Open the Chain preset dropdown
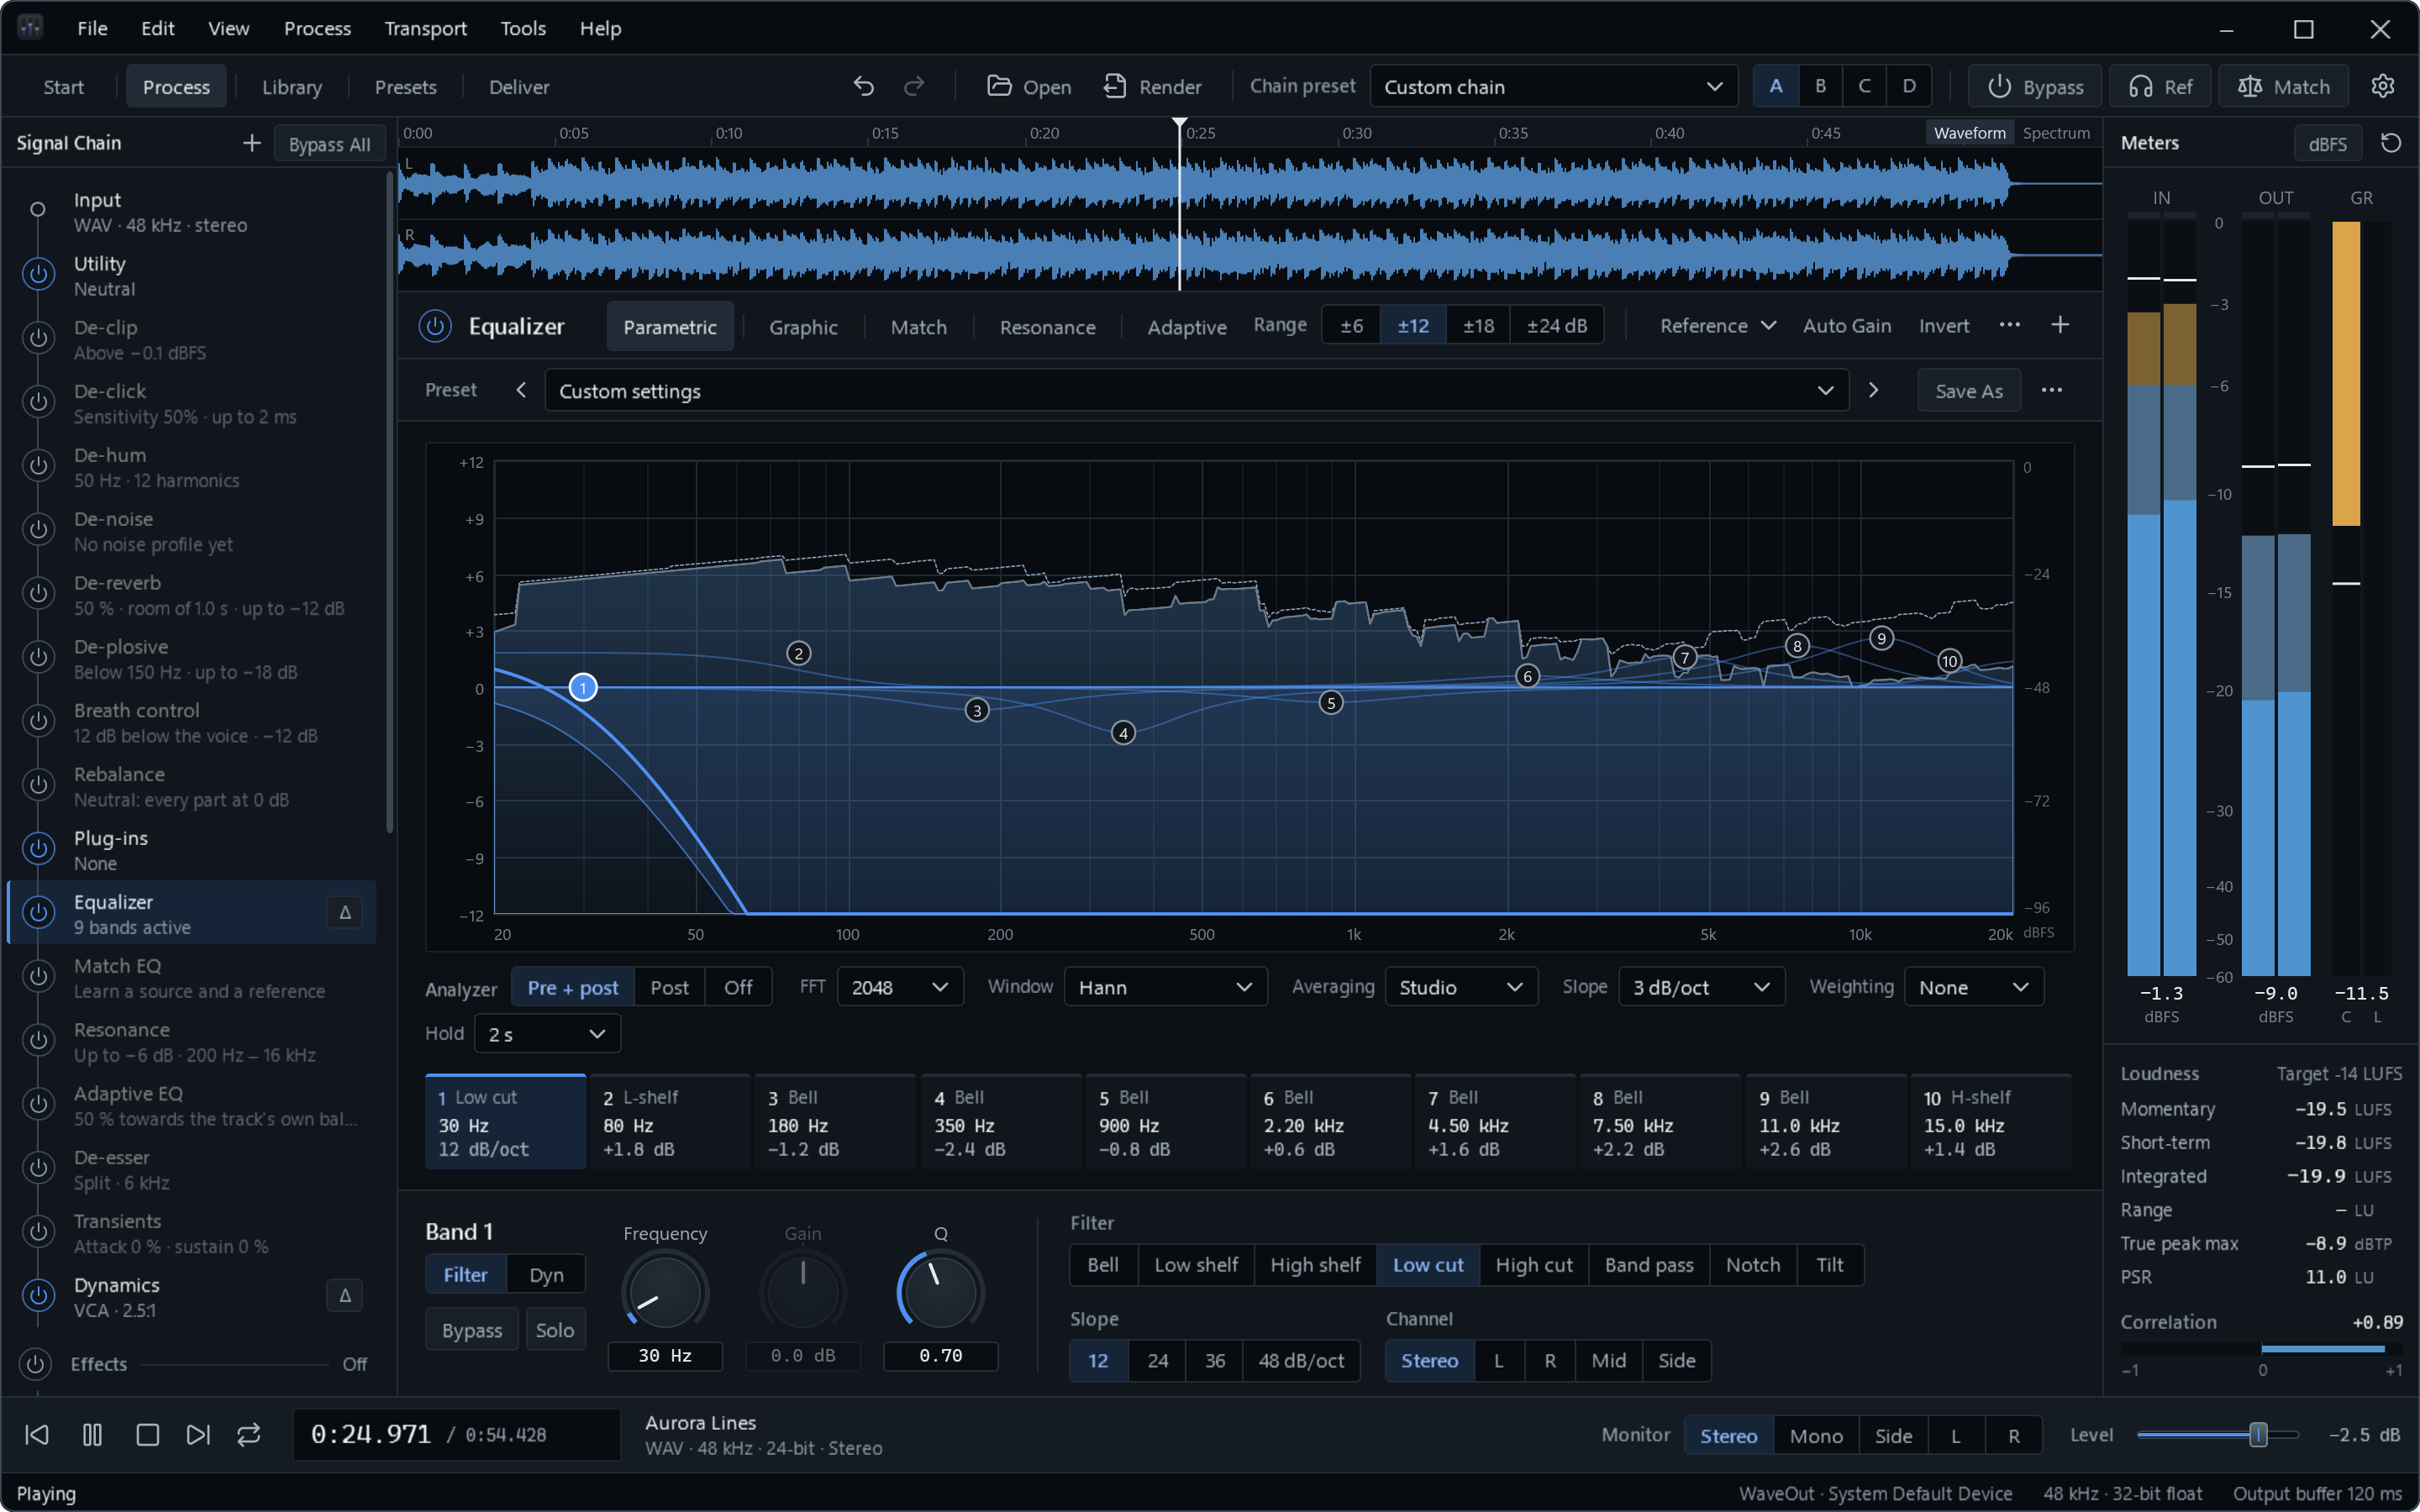This screenshot has width=2420, height=1512. tap(1553, 86)
